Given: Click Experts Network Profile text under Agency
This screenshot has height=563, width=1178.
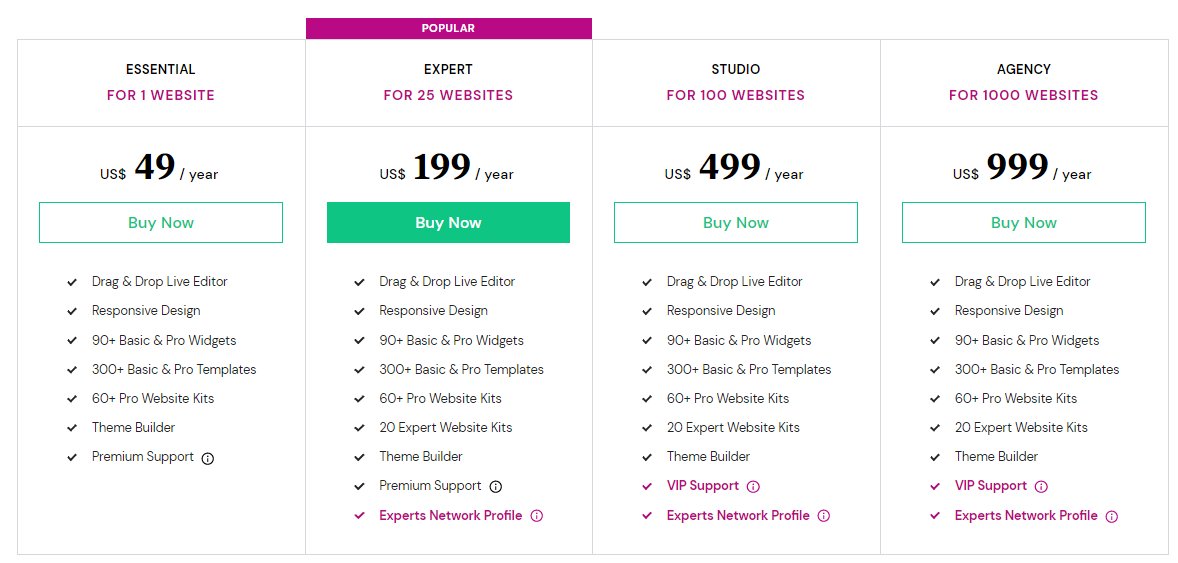Looking at the screenshot, I should [x=1026, y=516].
